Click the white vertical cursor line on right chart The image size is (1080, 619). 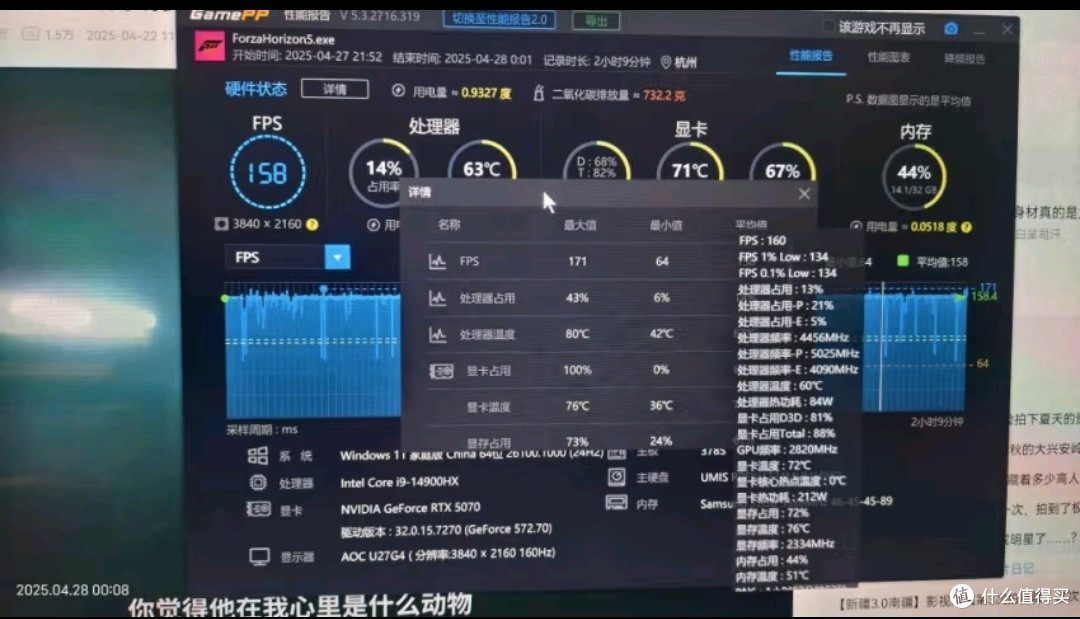click(881, 347)
